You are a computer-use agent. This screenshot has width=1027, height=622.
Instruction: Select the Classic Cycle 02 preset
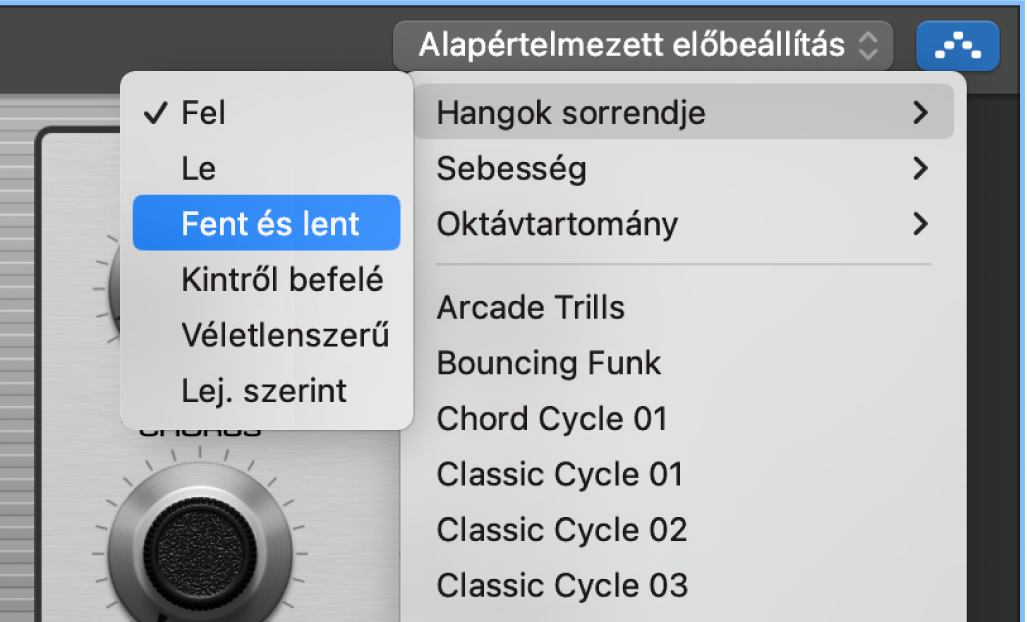click(x=561, y=529)
